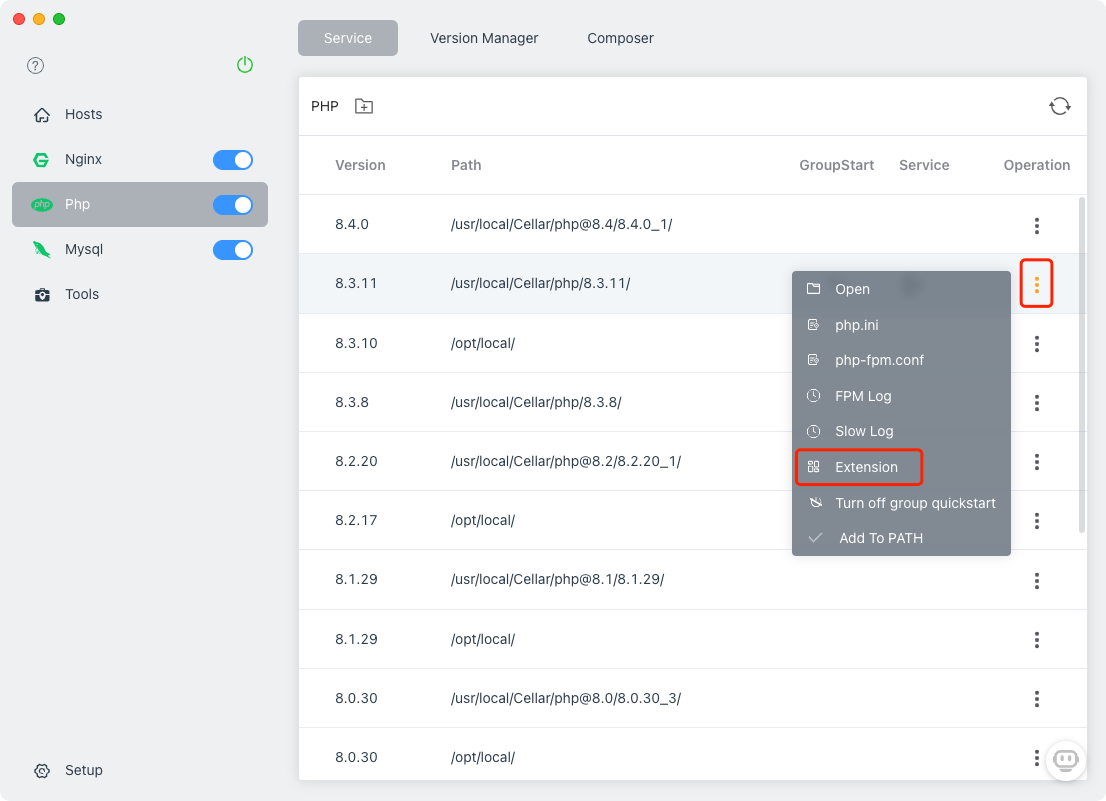Image resolution: width=1106 pixels, height=801 pixels.
Task: Open FPM Log from the menu
Action: pos(901,396)
